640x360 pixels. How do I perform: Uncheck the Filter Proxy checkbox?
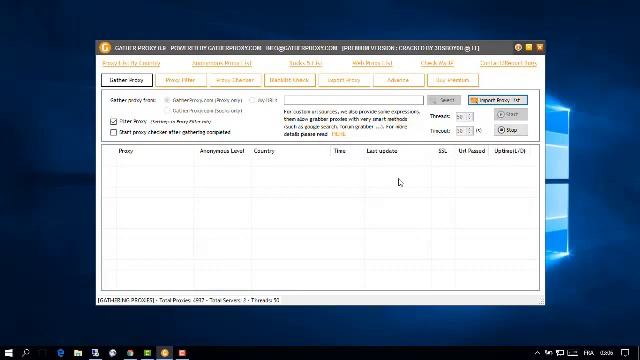click(x=113, y=122)
